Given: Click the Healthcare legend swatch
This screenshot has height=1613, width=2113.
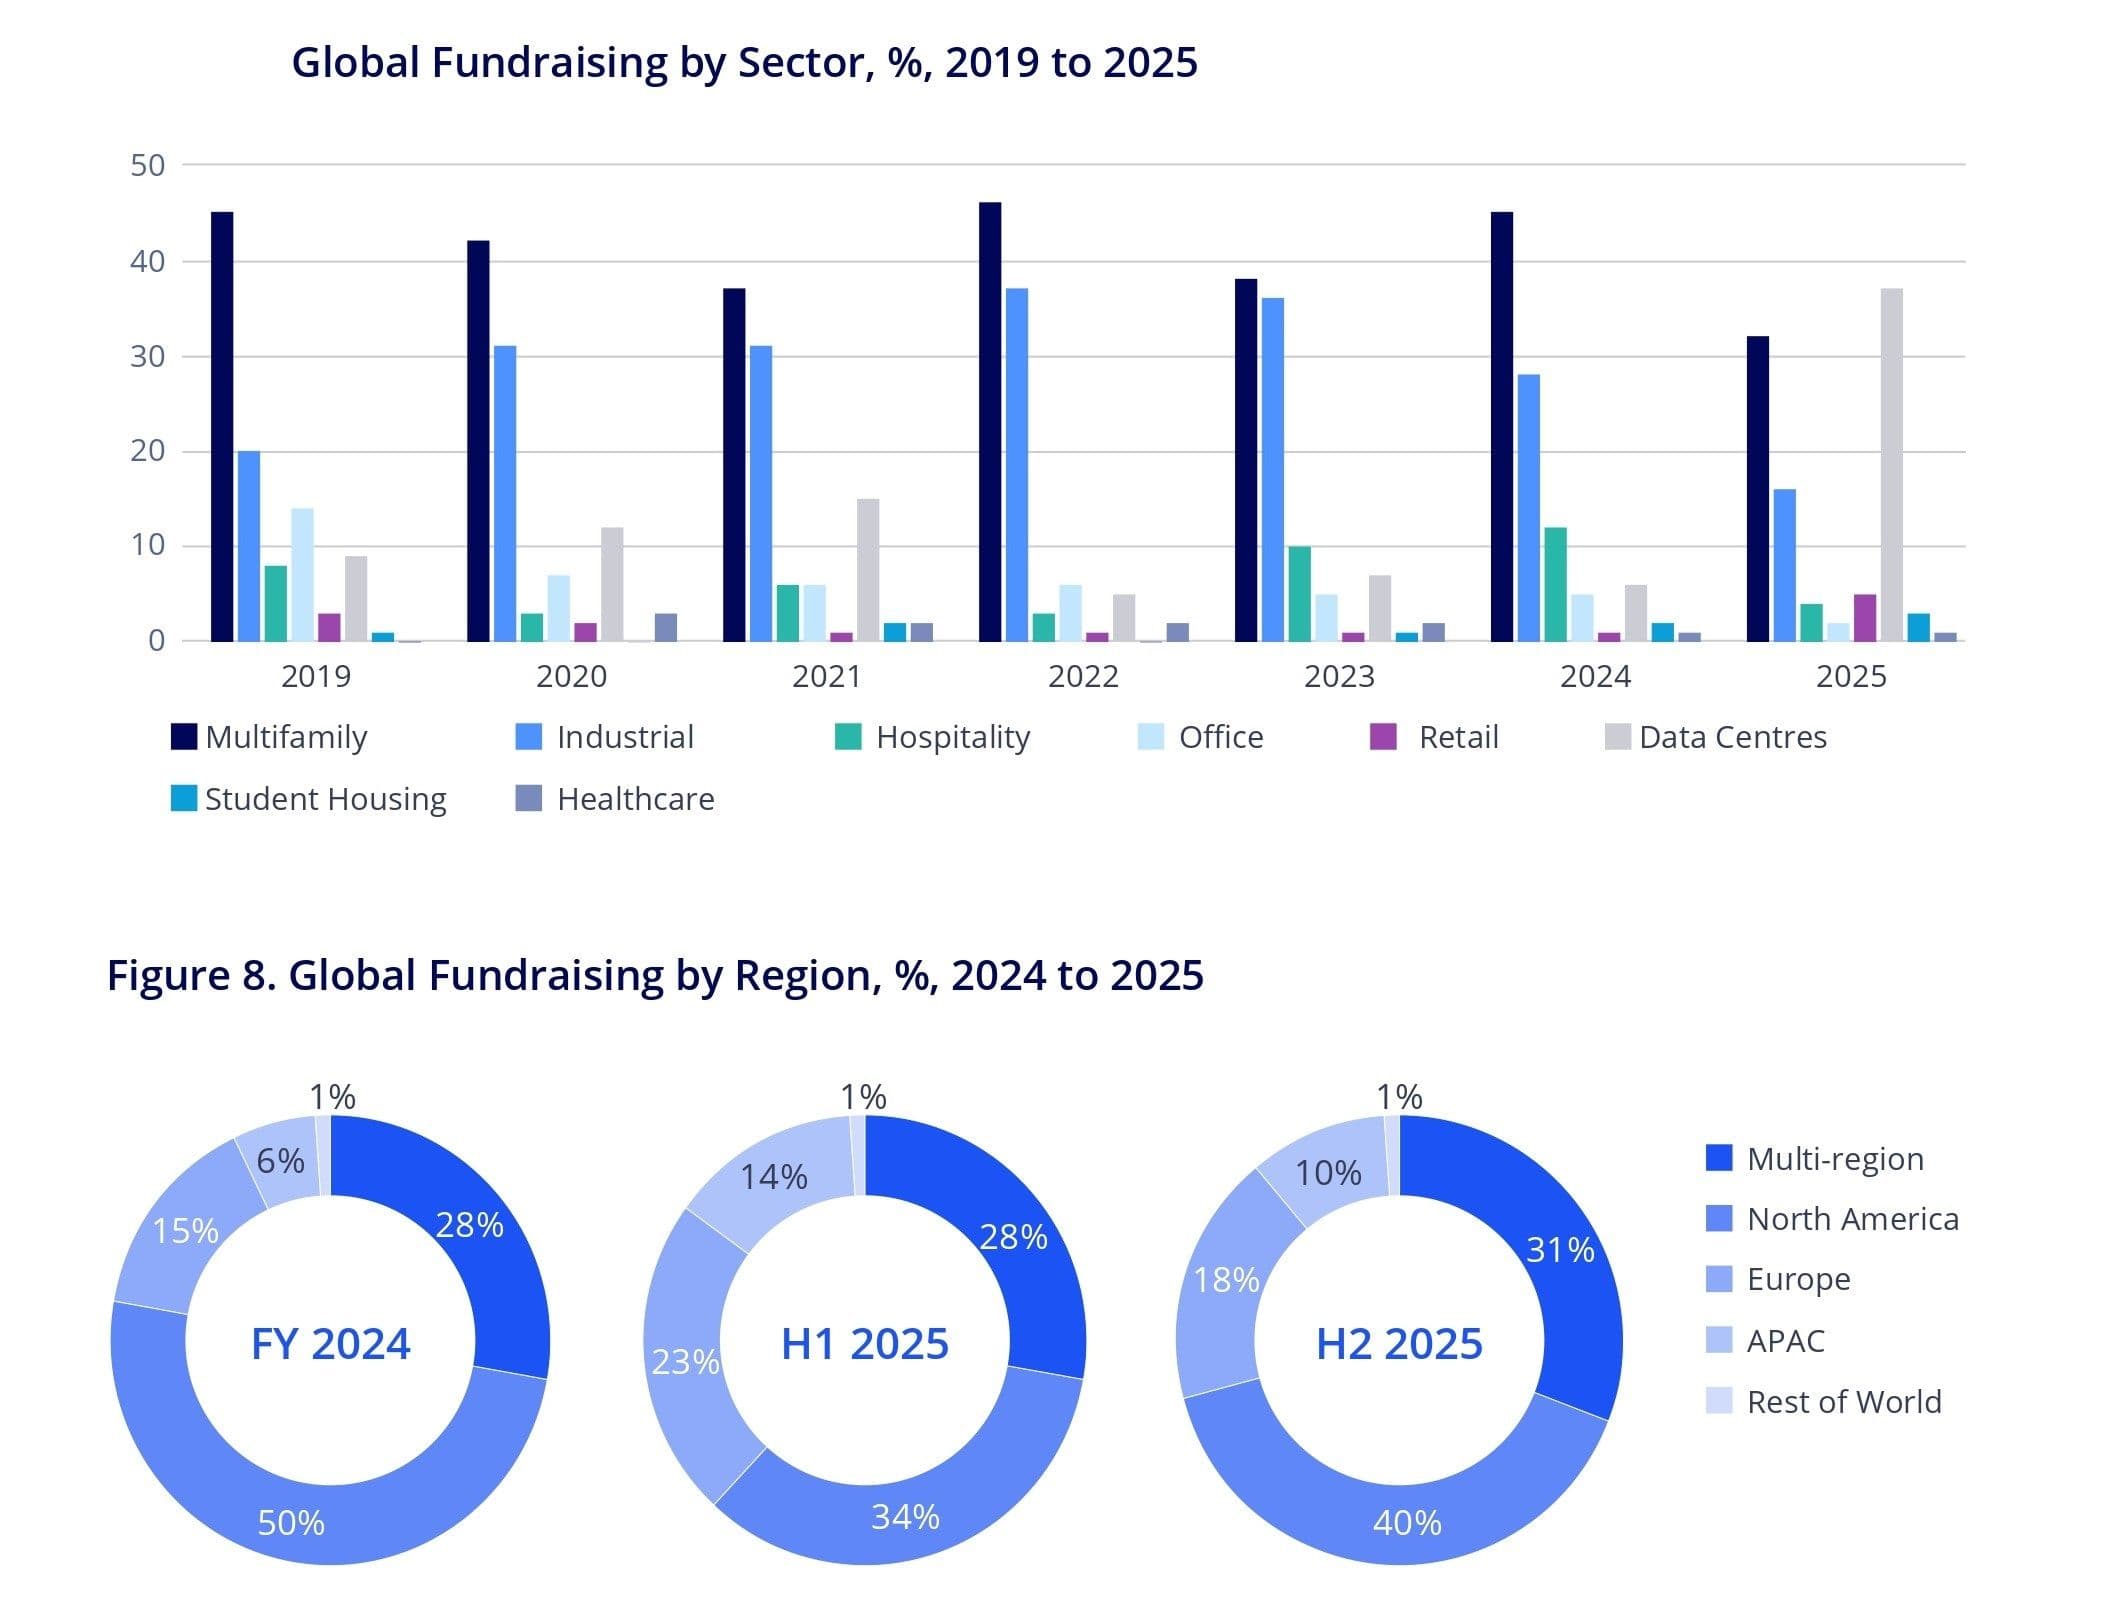Looking at the screenshot, I should [528, 799].
